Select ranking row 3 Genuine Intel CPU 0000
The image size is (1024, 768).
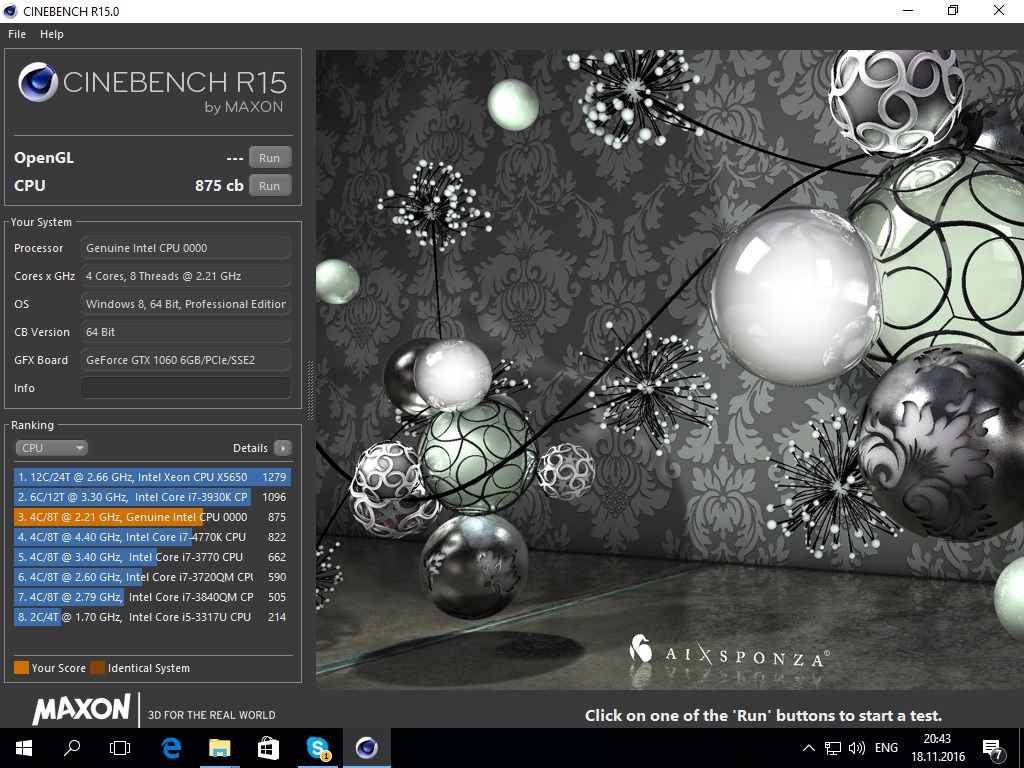click(x=152, y=517)
